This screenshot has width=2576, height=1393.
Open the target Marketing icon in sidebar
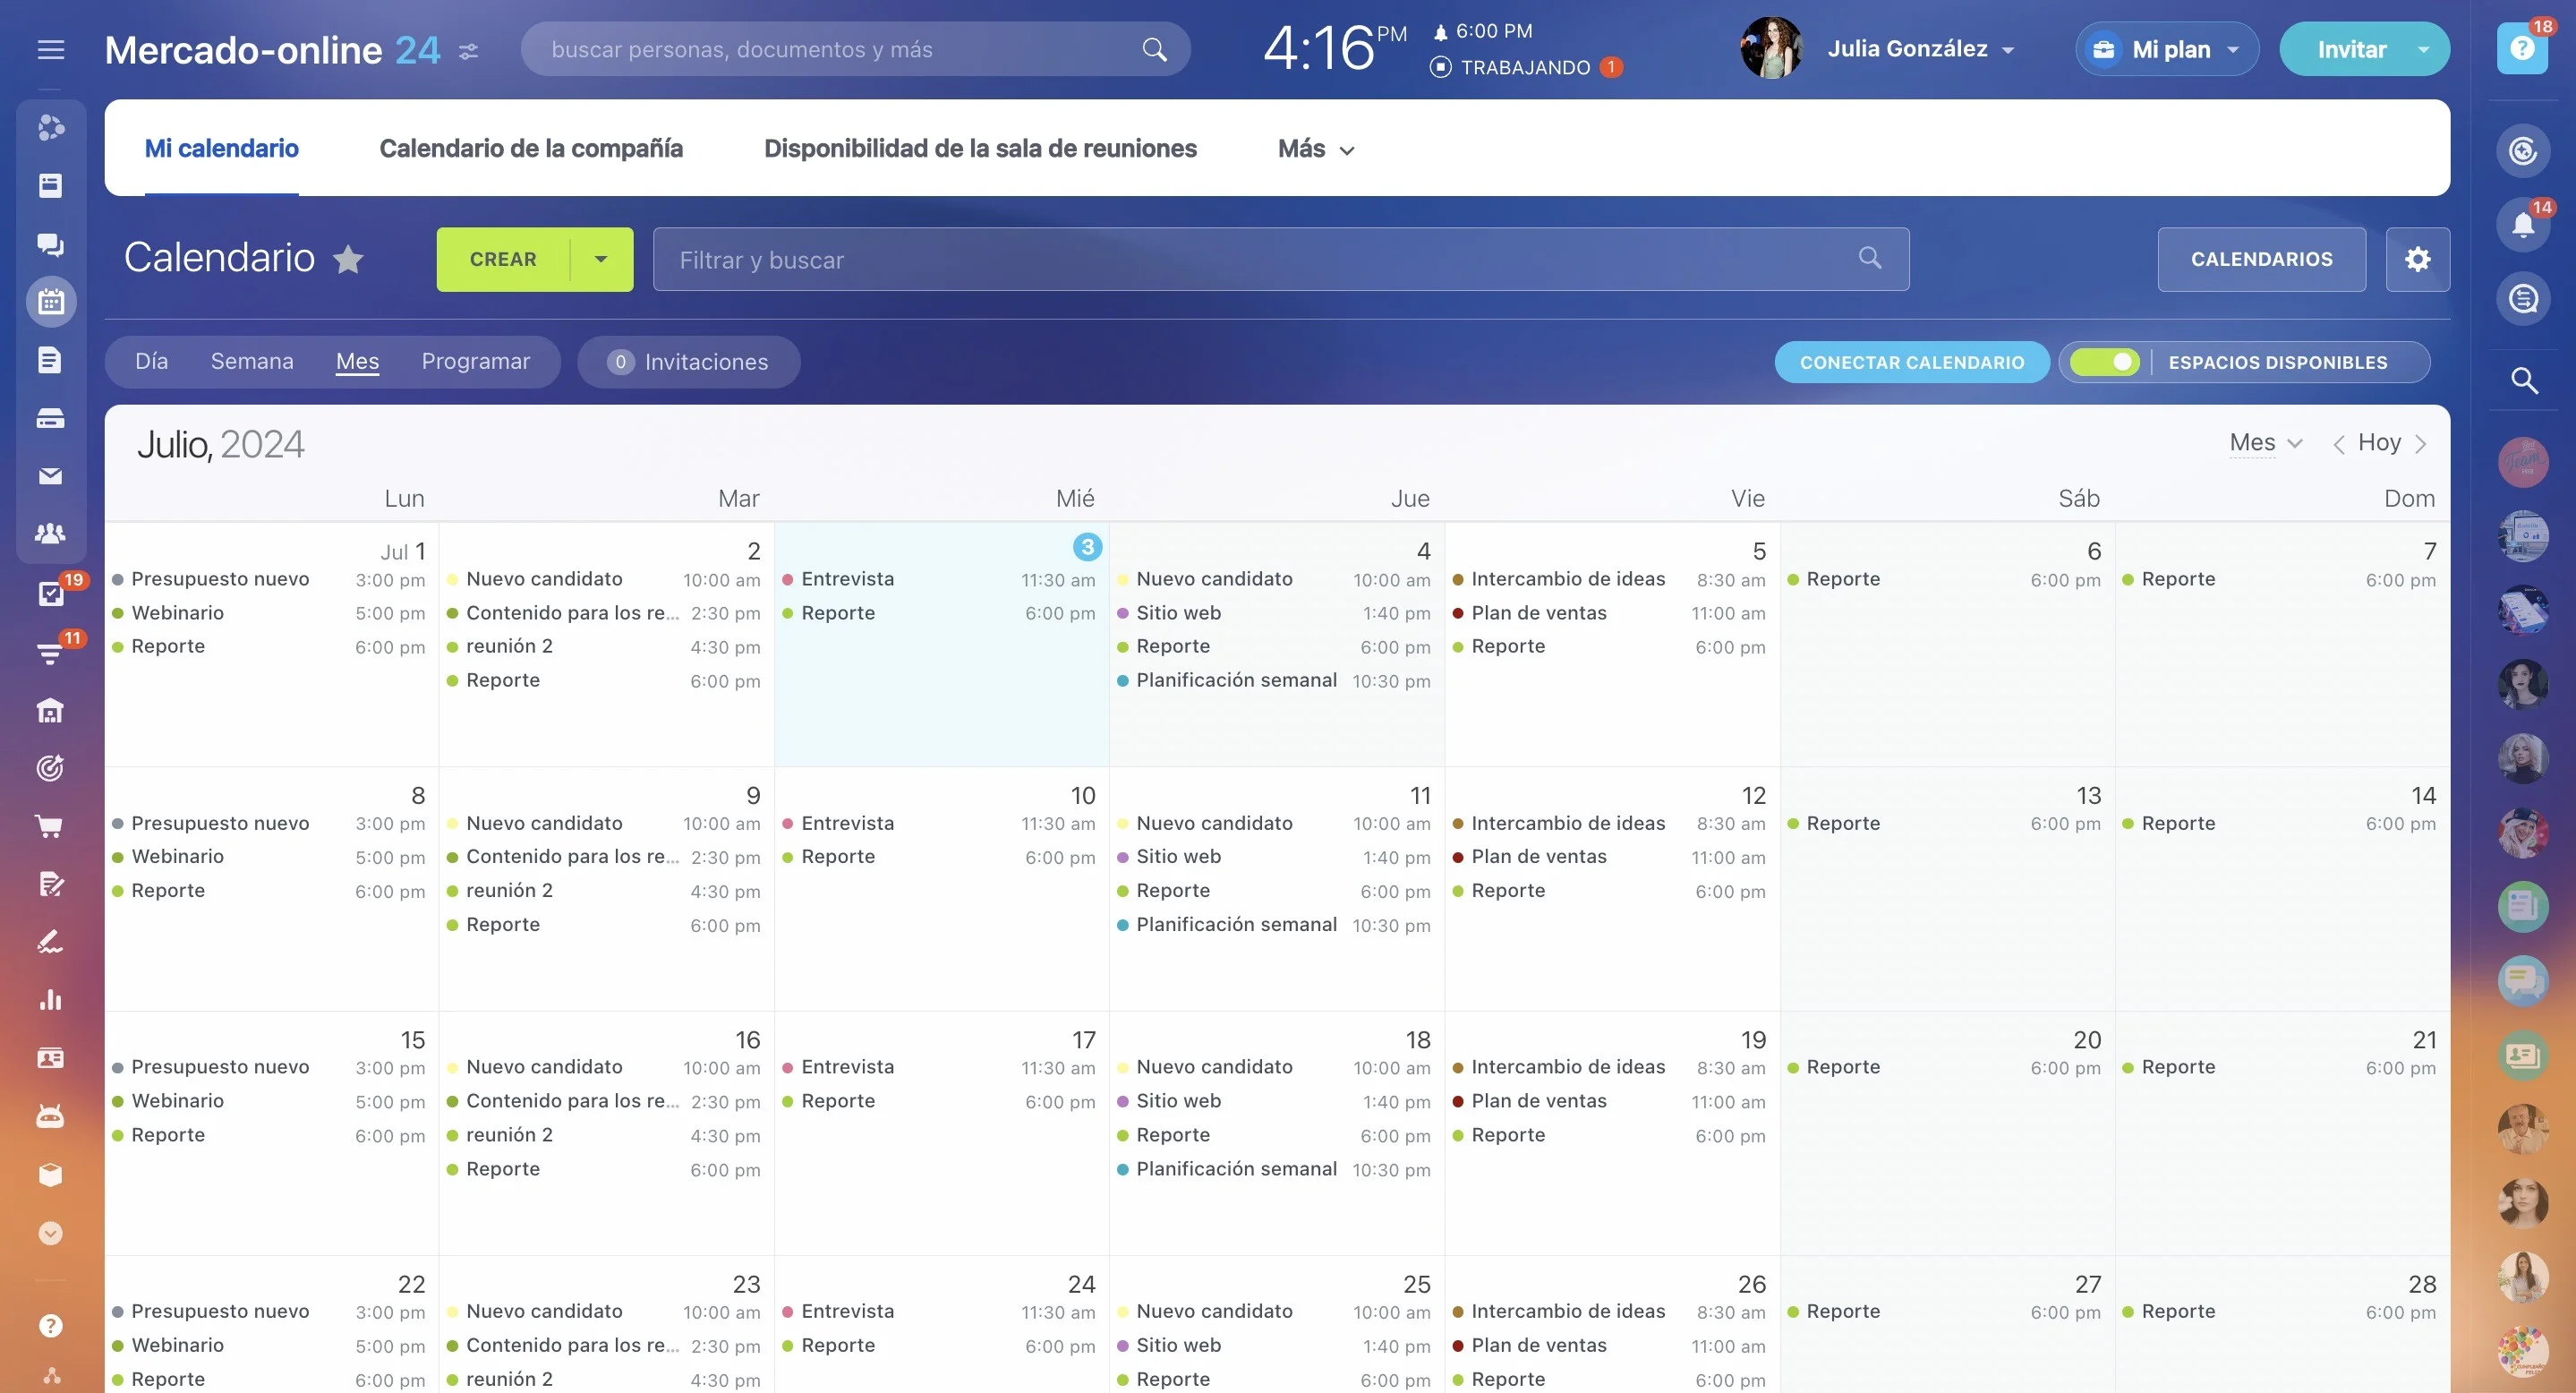coord(51,768)
